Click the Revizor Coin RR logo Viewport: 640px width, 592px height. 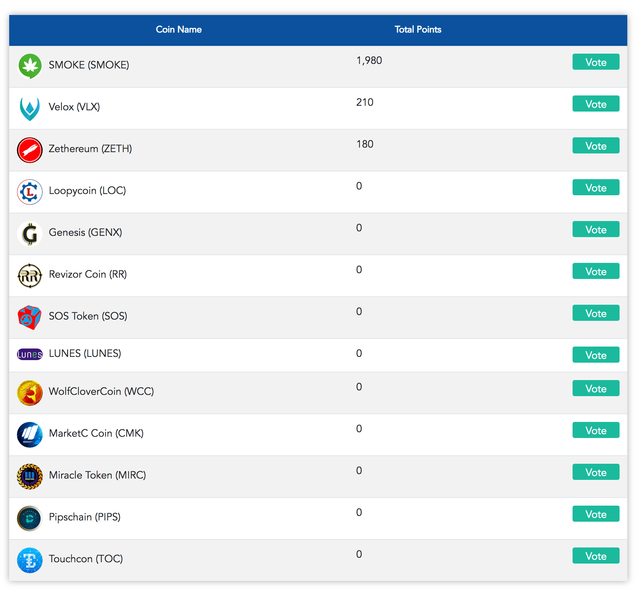click(x=30, y=276)
